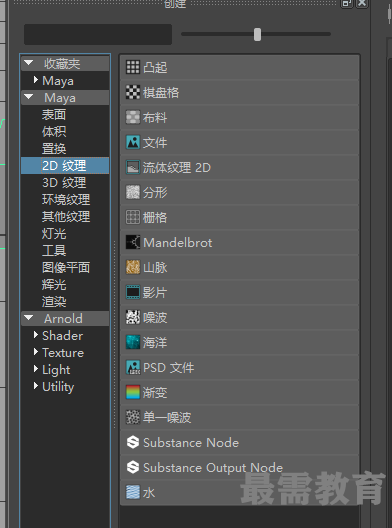Image resolution: width=392 pixels, height=528 pixels.
Task: Choose the 单一噪波 simplex noise icon
Action: (x=133, y=418)
